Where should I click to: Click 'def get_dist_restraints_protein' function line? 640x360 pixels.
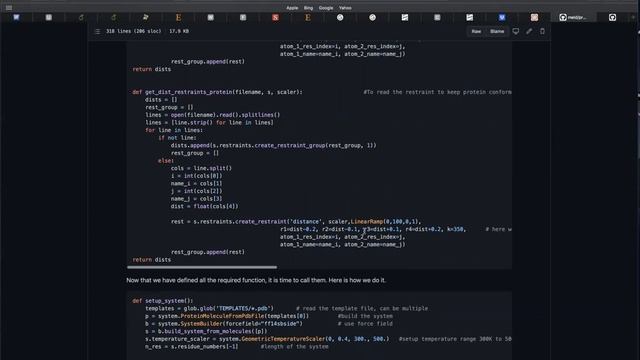click(218, 92)
